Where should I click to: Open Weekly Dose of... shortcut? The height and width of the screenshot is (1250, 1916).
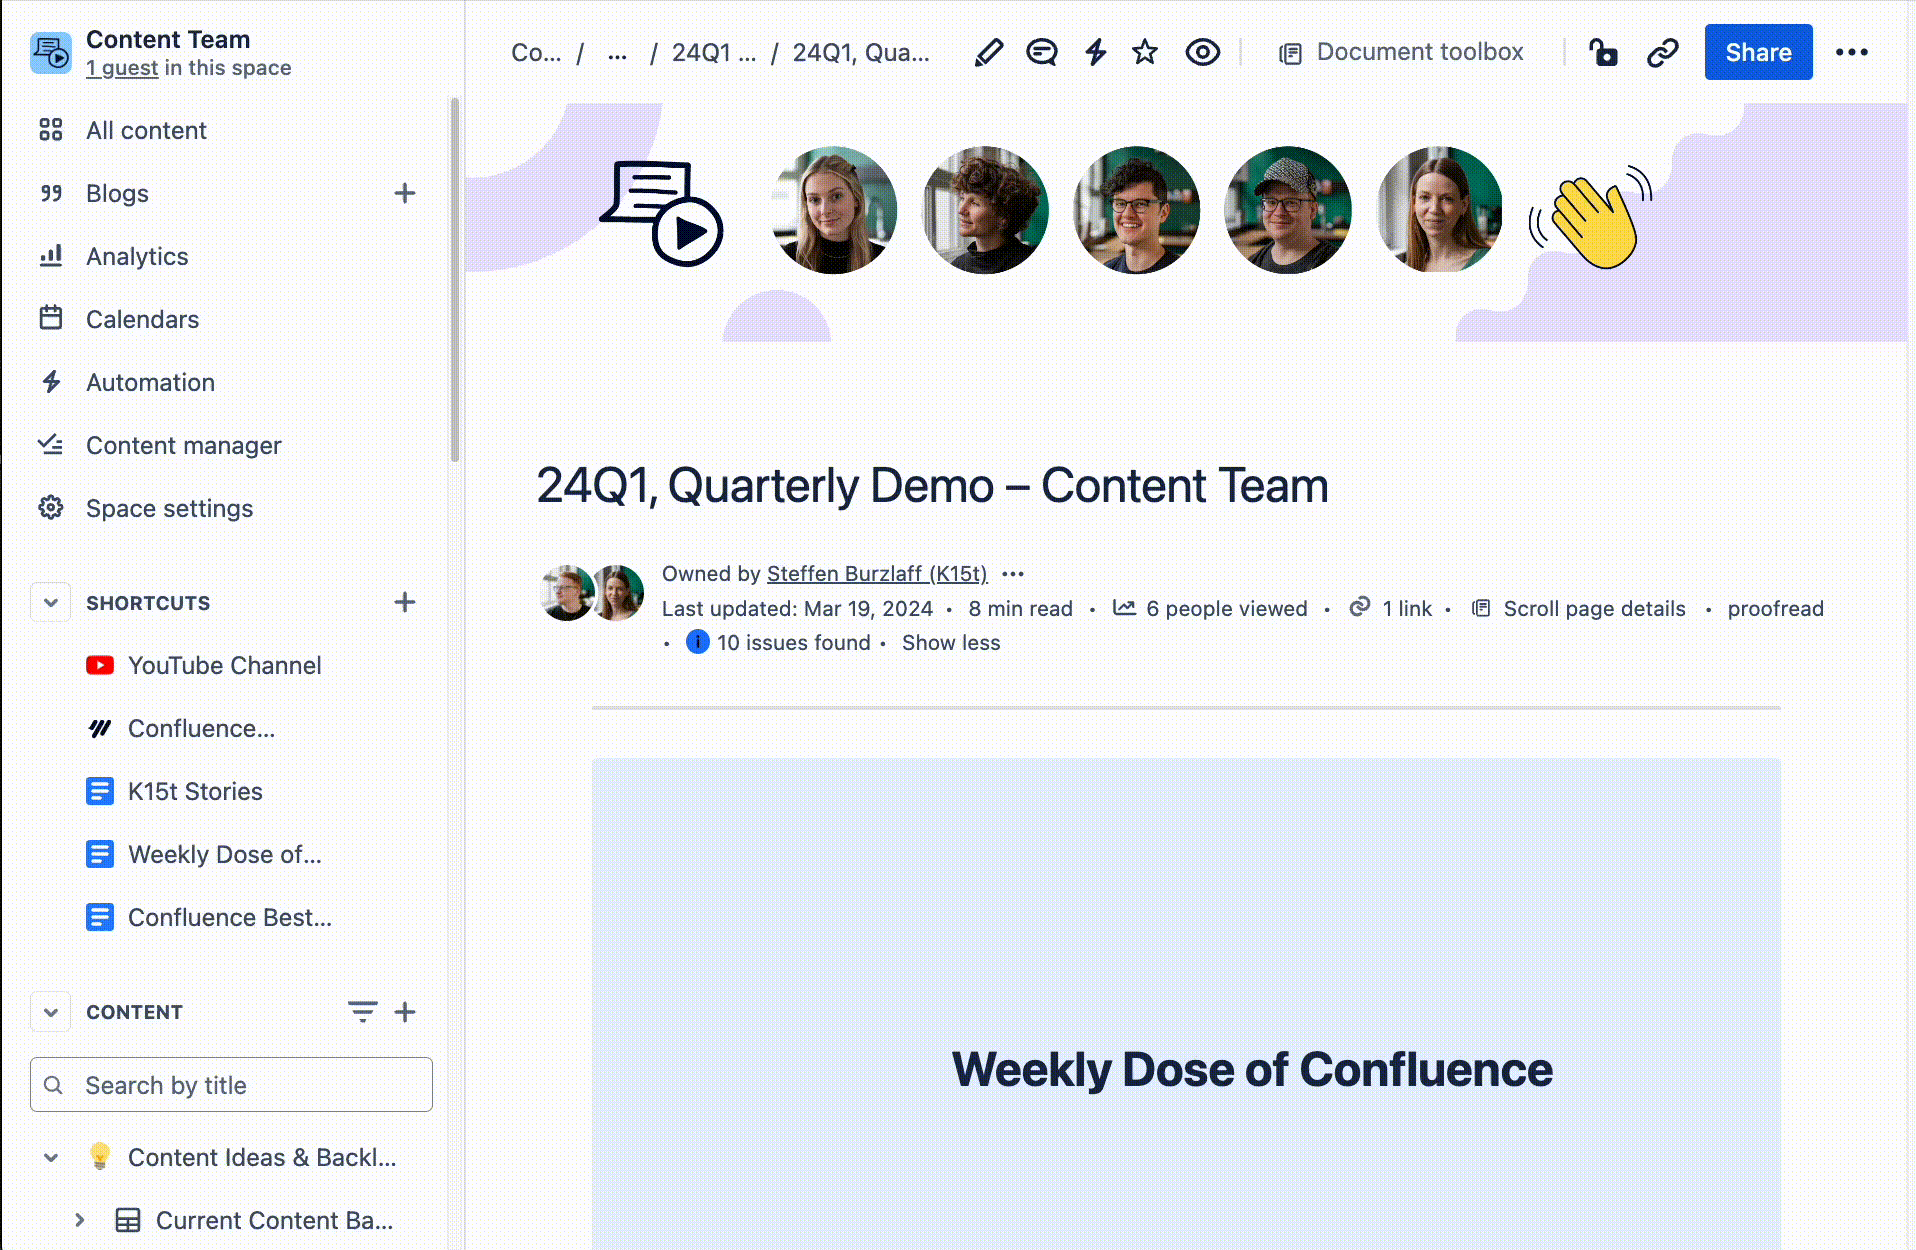pyautogui.click(x=225, y=854)
